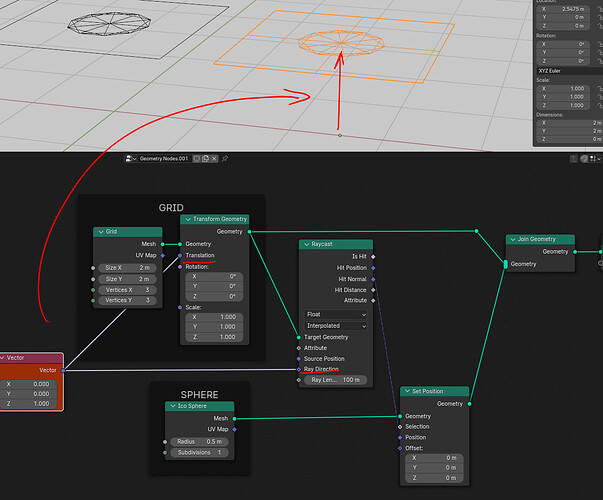The height and width of the screenshot is (500, 603).
Task: Edit Vector node X value 0.000
Action: pyautogui.click(x=29, y=384)
